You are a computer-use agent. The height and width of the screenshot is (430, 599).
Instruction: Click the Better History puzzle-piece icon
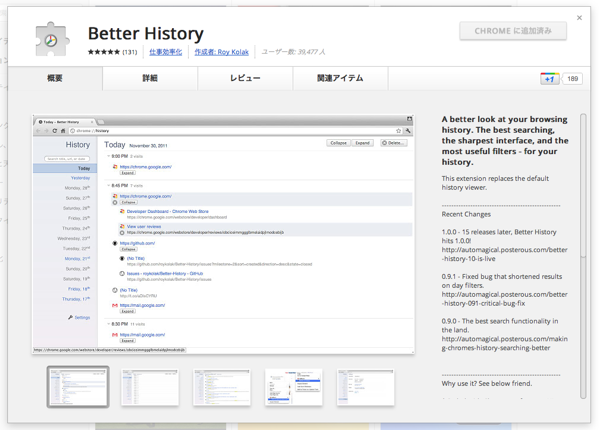click(x=52, y=39)
